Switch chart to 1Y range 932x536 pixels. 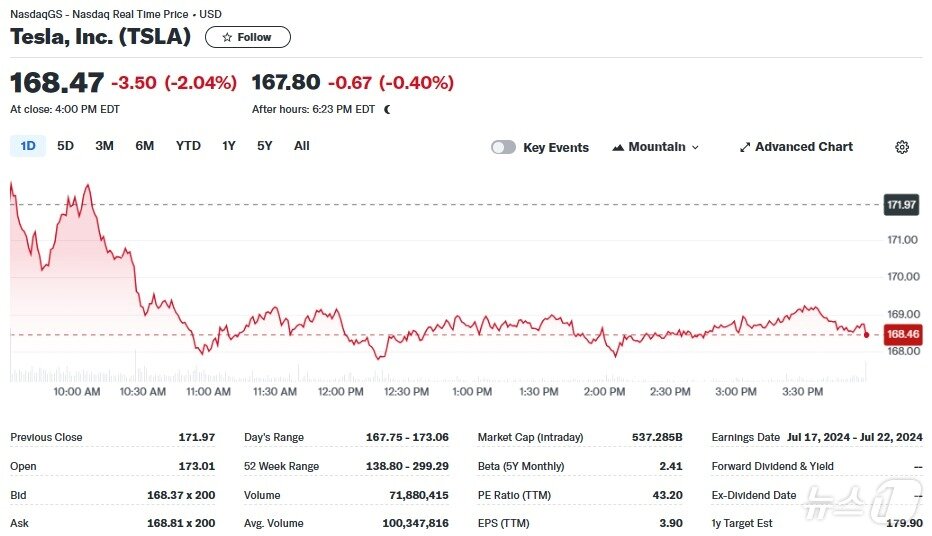point(229,146)
